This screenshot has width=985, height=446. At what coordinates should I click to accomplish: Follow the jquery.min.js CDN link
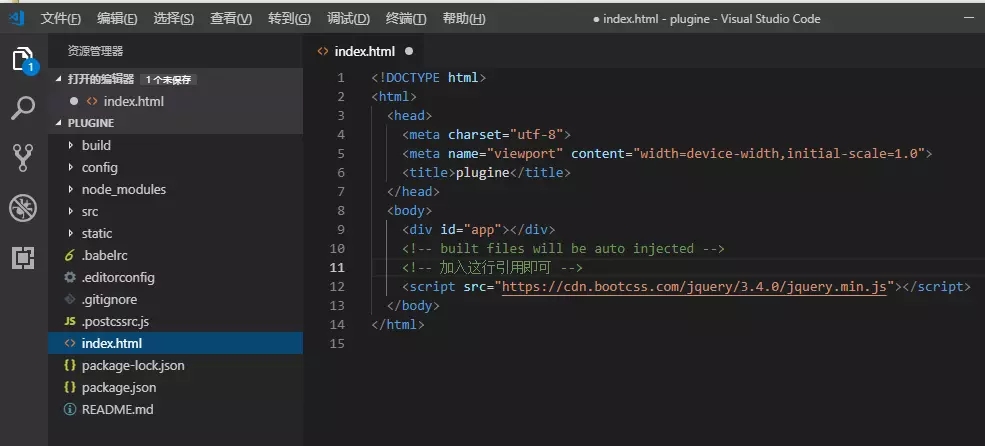pyautogui.click(x=695, y=287)
